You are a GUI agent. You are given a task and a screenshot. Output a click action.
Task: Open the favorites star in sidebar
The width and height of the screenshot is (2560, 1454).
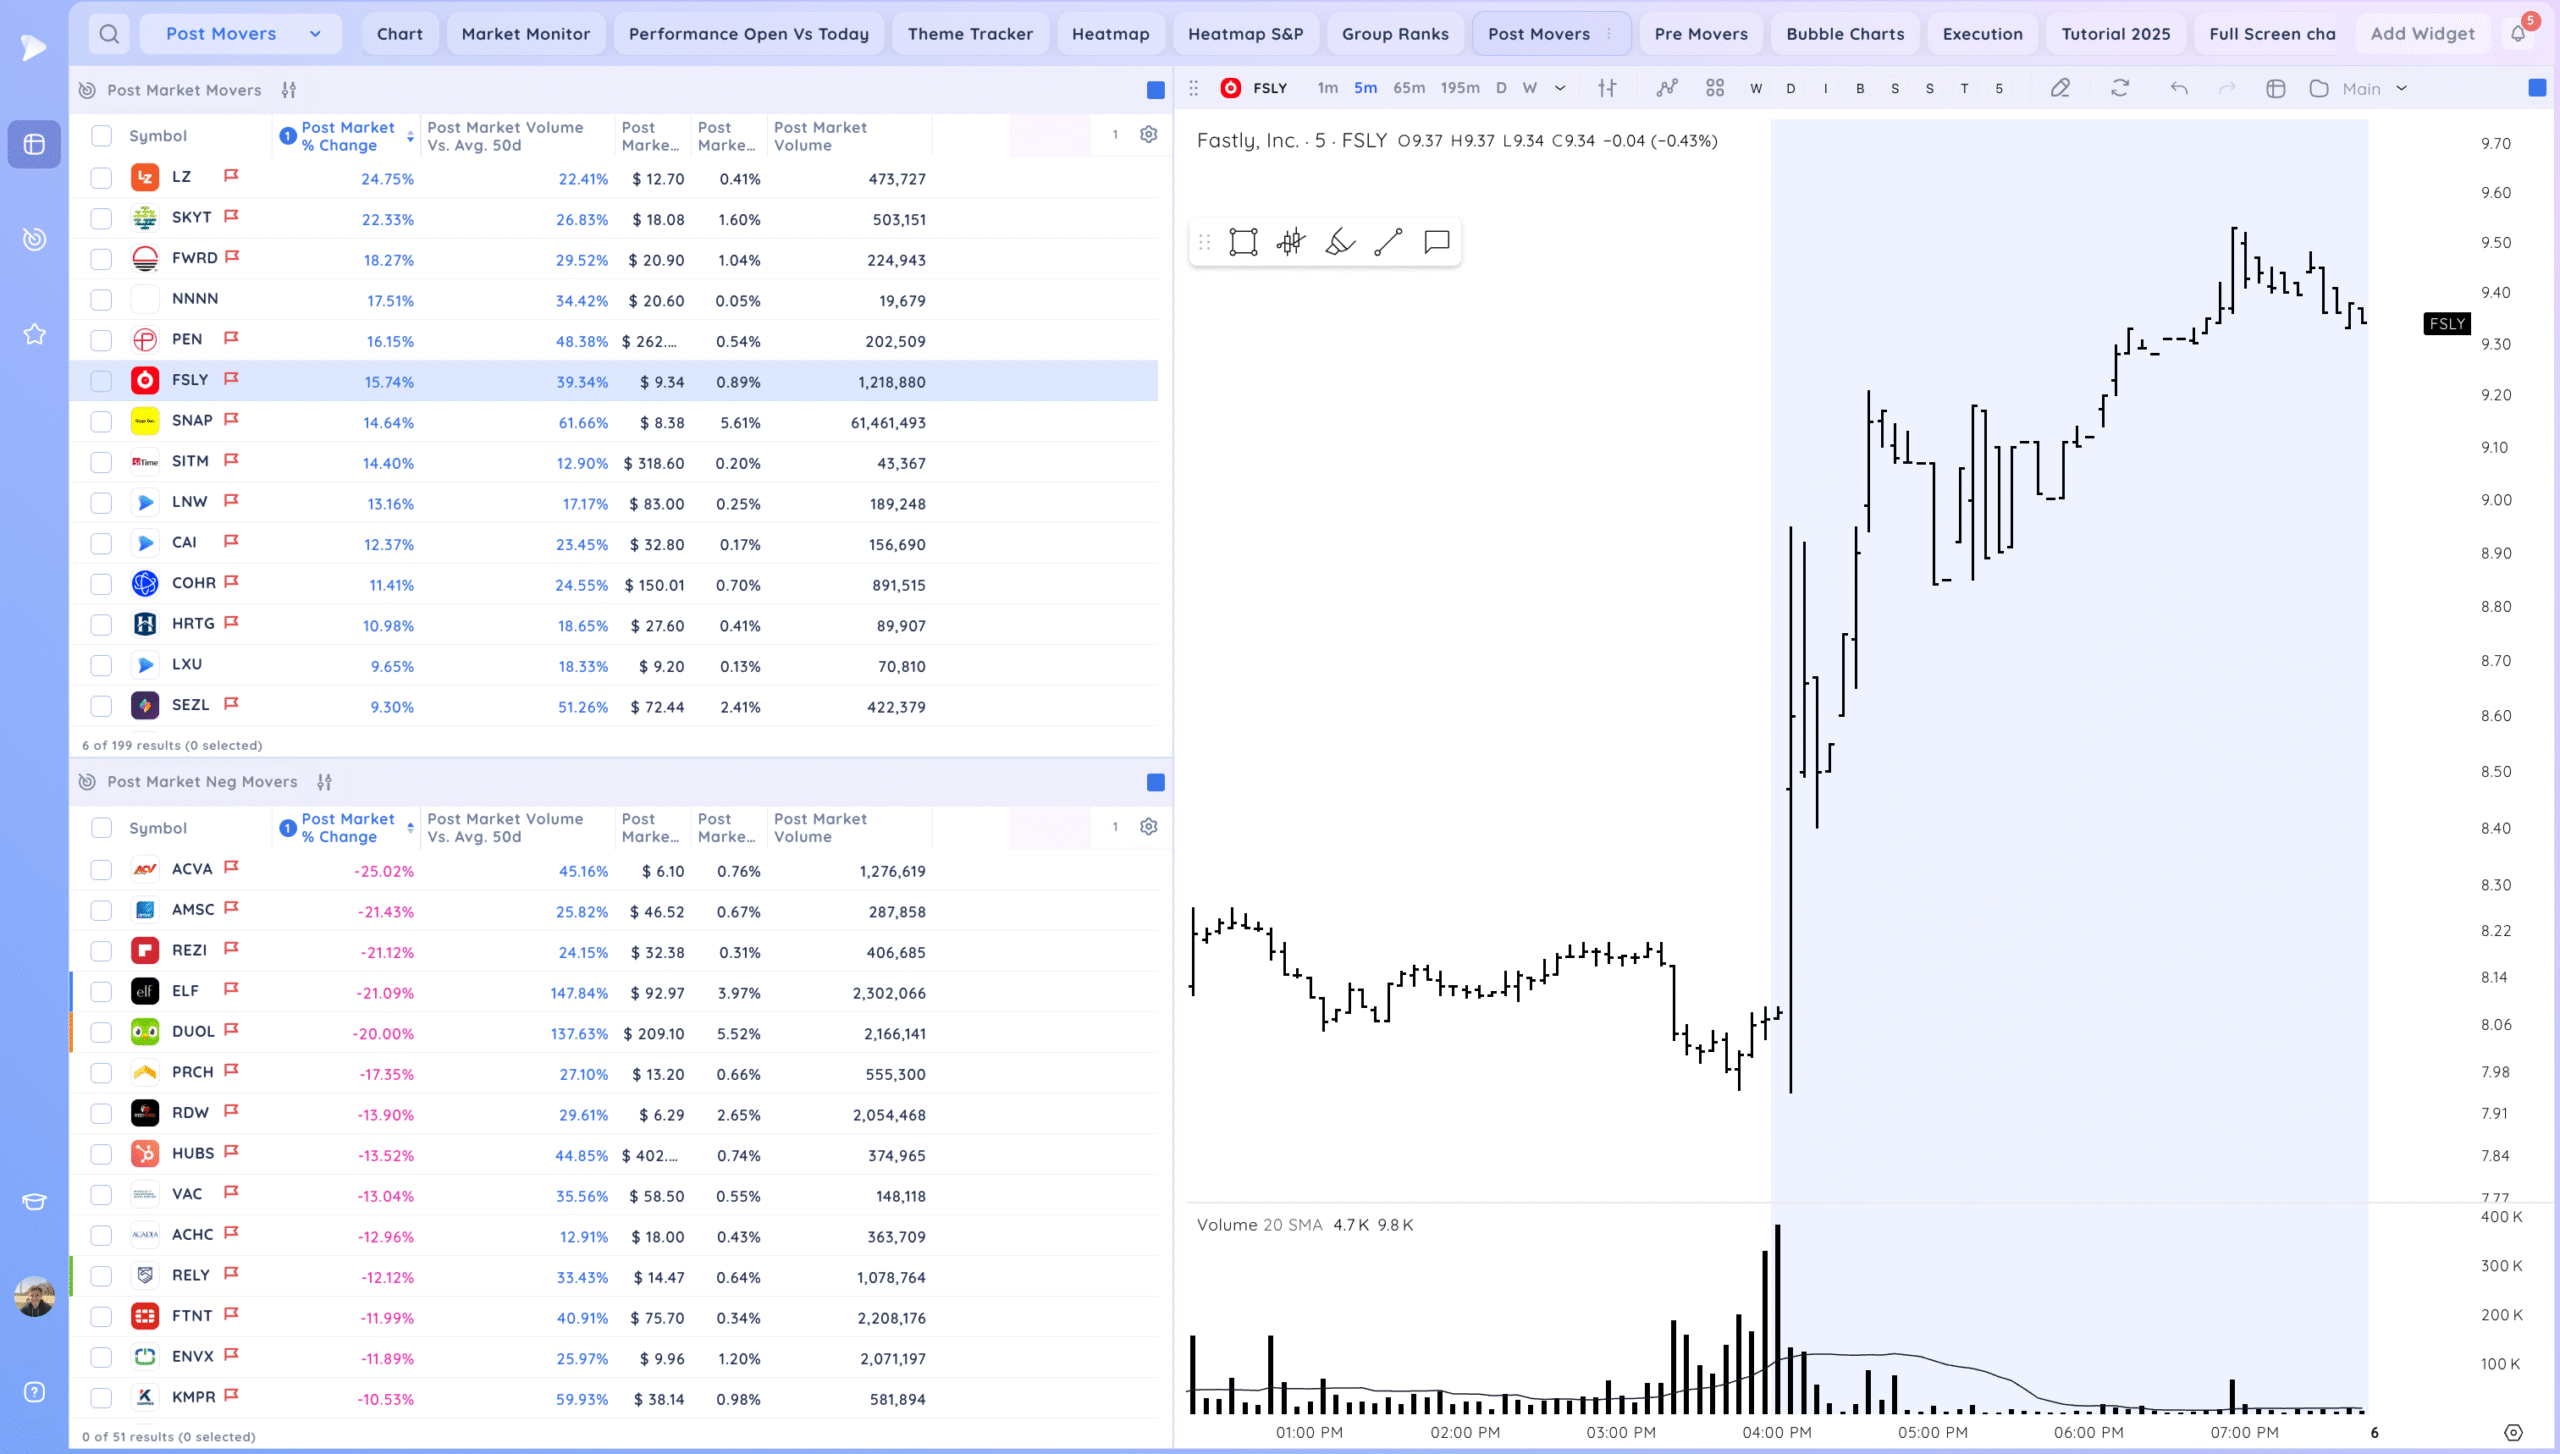(x=34, y=334)
